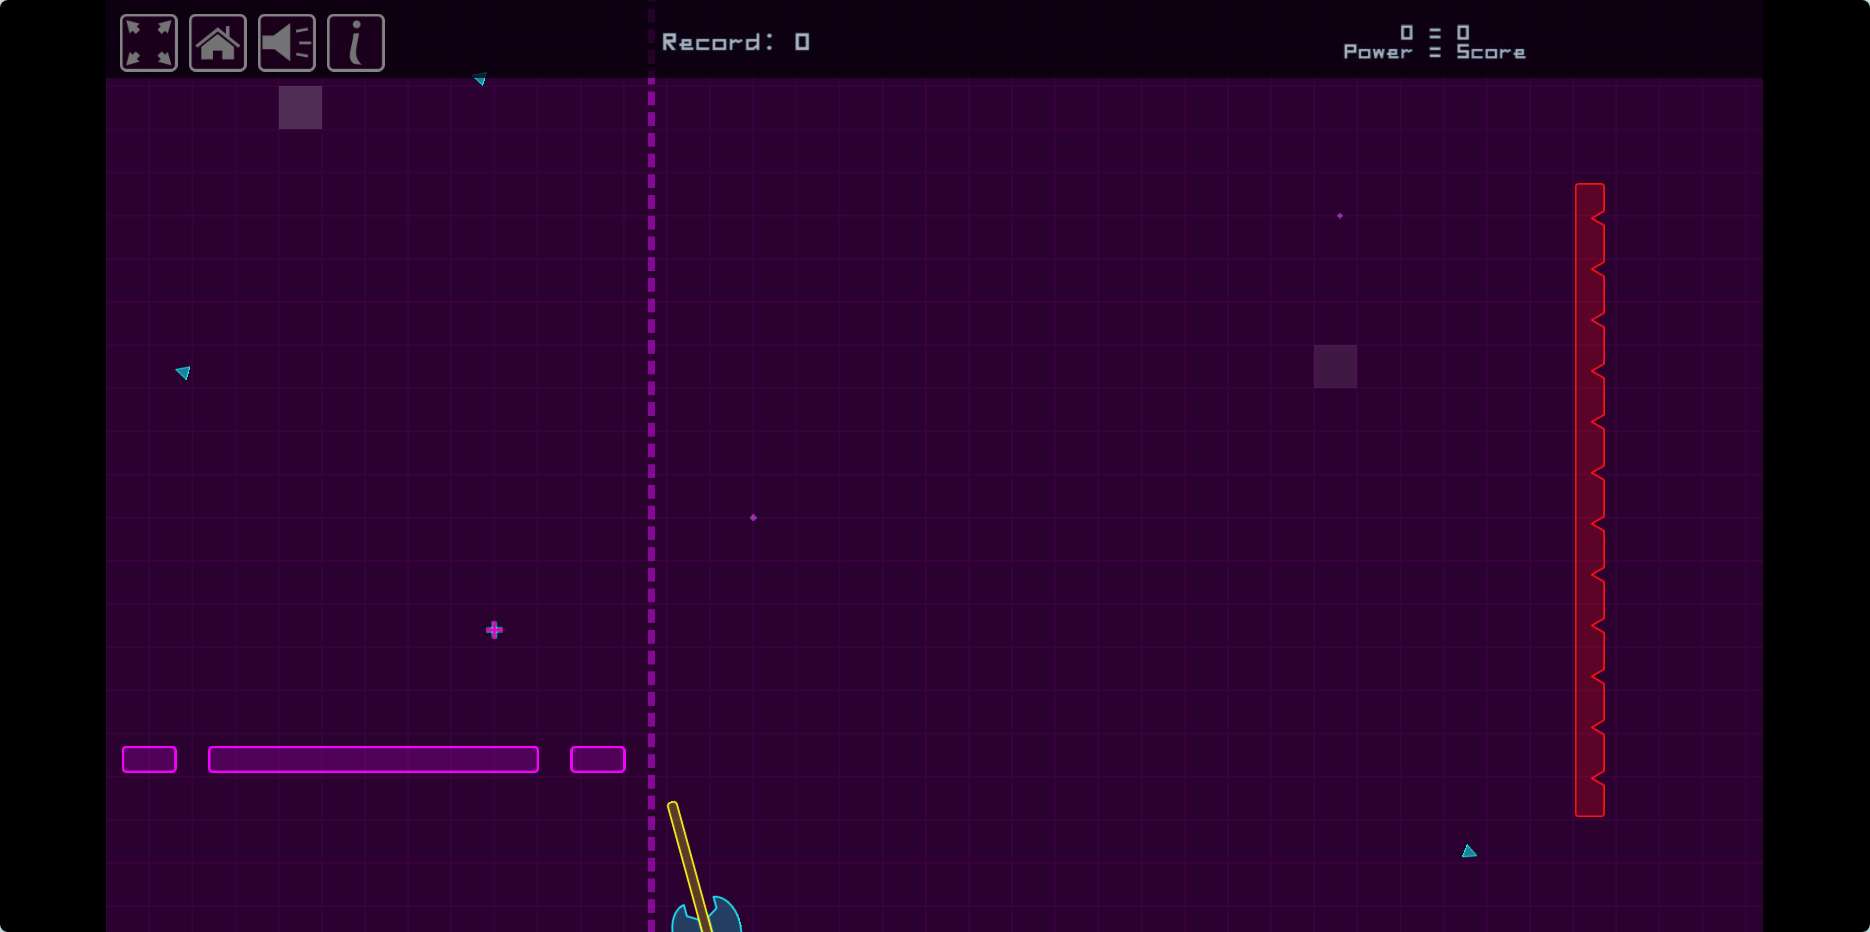Screen dimensions: 1870x932
Task: Click the Power label
Action: [x=1377, y=52]
